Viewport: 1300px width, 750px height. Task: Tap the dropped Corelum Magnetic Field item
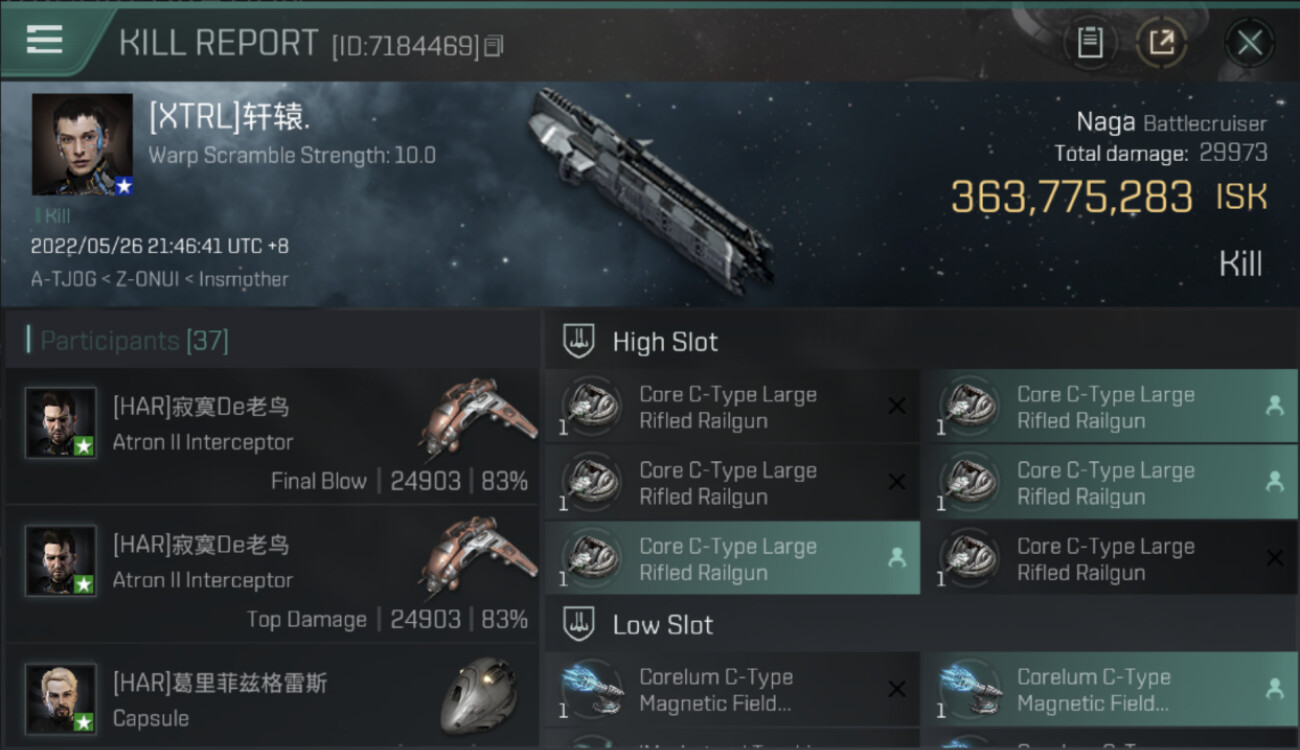point(1110,689)
